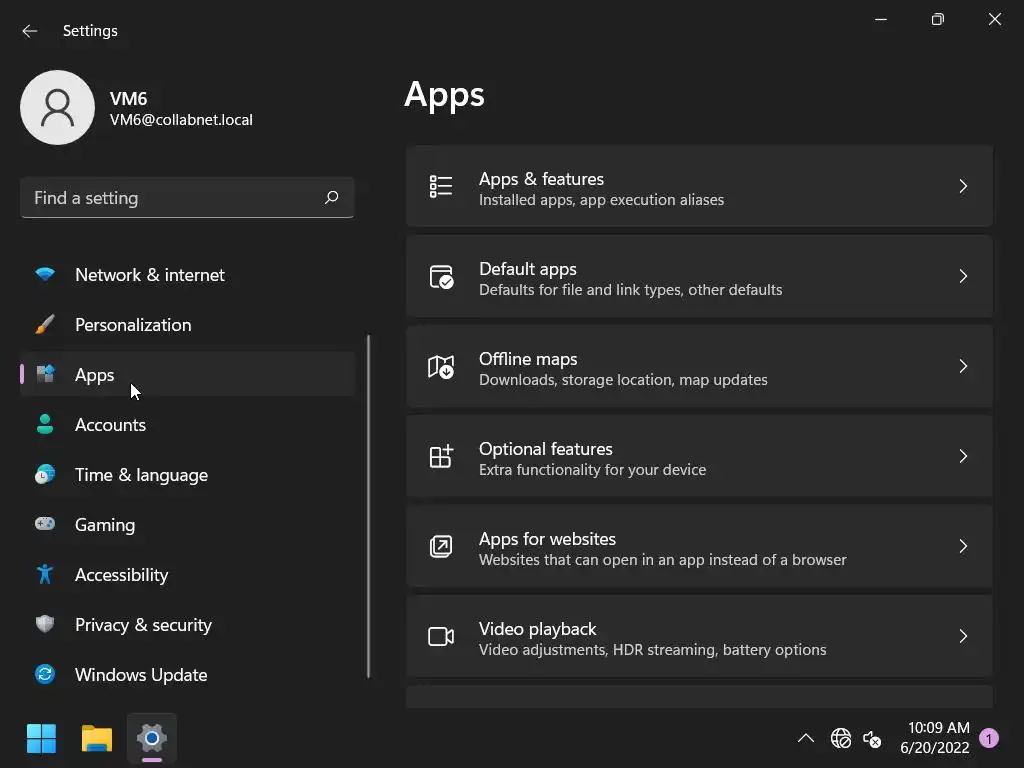Expand Default apps with its chevron
Viewport: 1024px width, 768px height.
(963, 276)
